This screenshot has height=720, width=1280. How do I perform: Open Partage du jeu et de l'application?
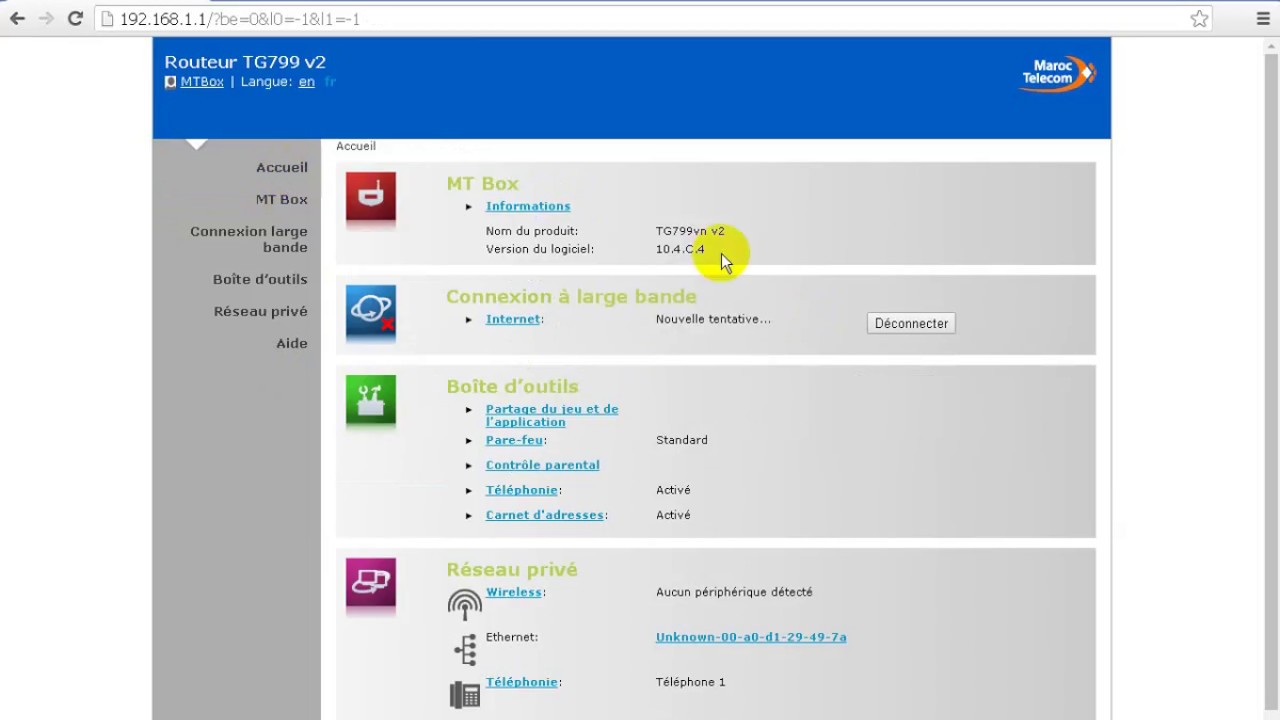pos(552,415)
